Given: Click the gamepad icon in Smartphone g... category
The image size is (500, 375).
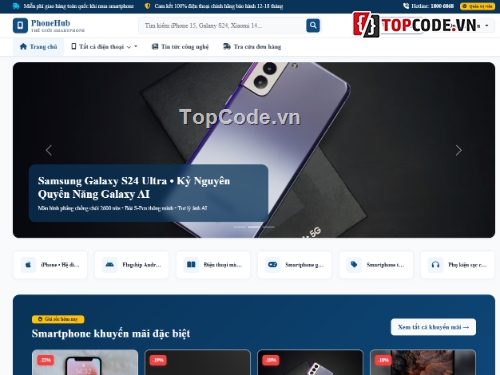Looking at the screenshot, I should [272, 265].
